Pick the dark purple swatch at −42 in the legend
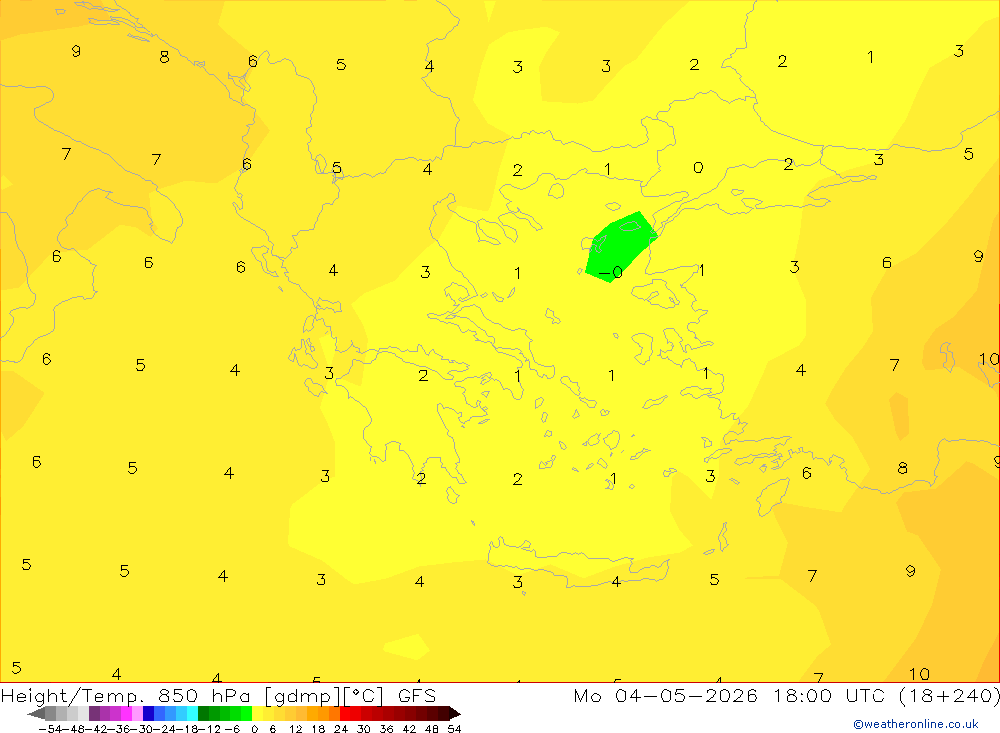This screenshot has height=733, width=1000. click(x=94, y=714)
